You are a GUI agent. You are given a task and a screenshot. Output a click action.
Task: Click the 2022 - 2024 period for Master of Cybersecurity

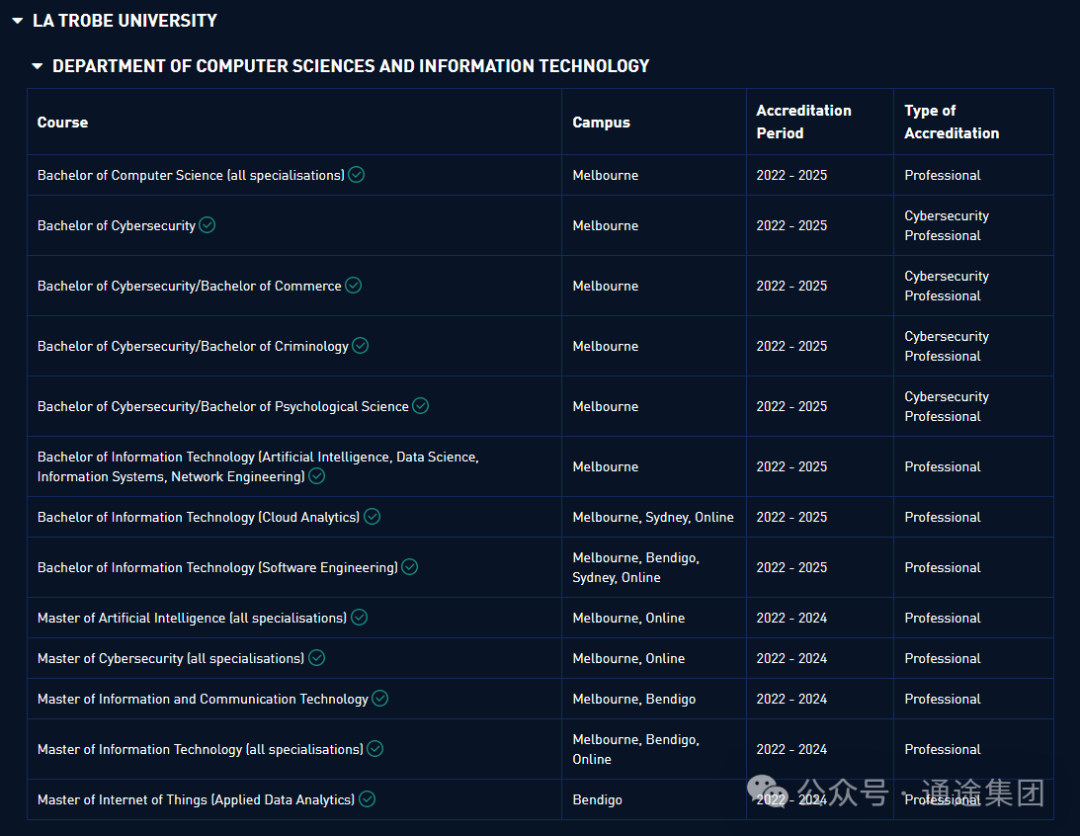click(792, 658)
